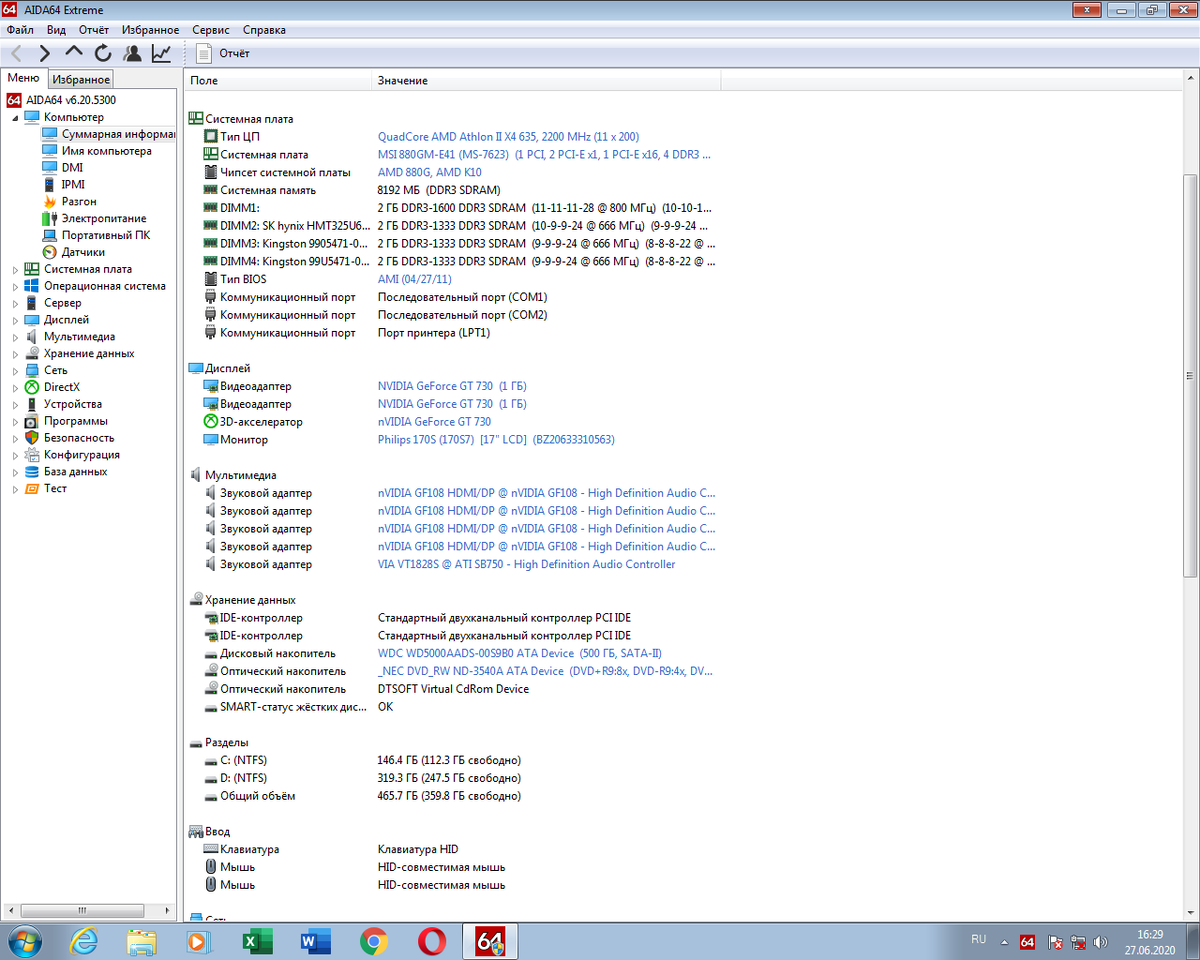The image size is (1200, 960).
Task: Open the Справка menu
Action: pos(264,30)
